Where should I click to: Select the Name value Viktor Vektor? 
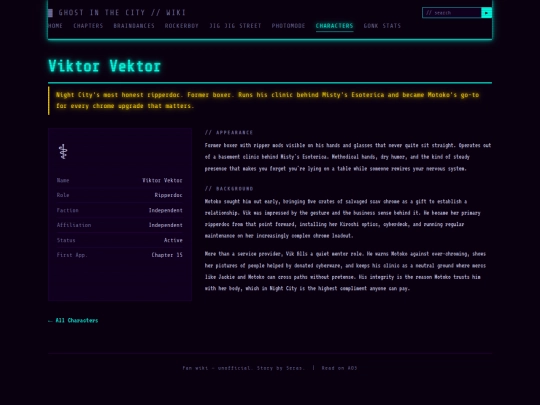tap(162, 180)
